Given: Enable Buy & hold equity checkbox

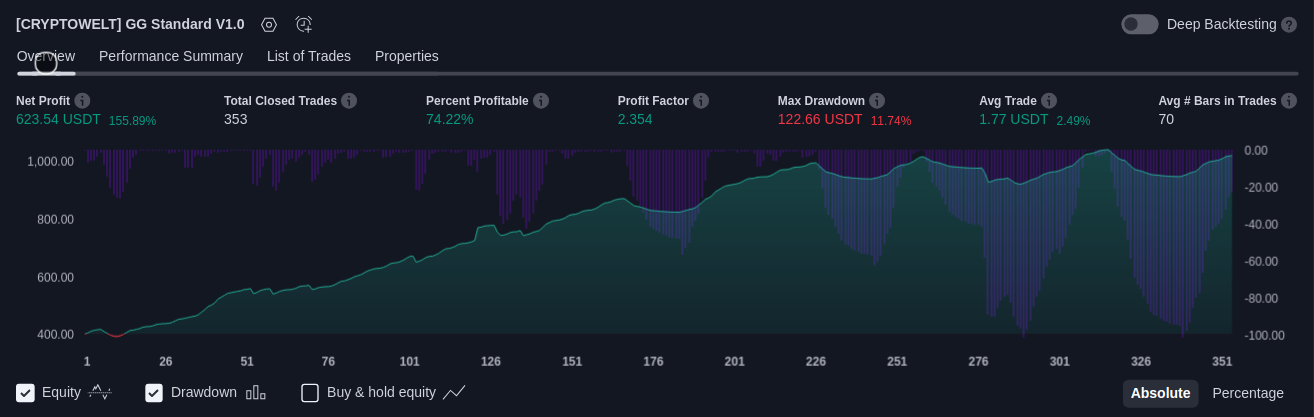Looking at the screenshot, I should [310, 393].
